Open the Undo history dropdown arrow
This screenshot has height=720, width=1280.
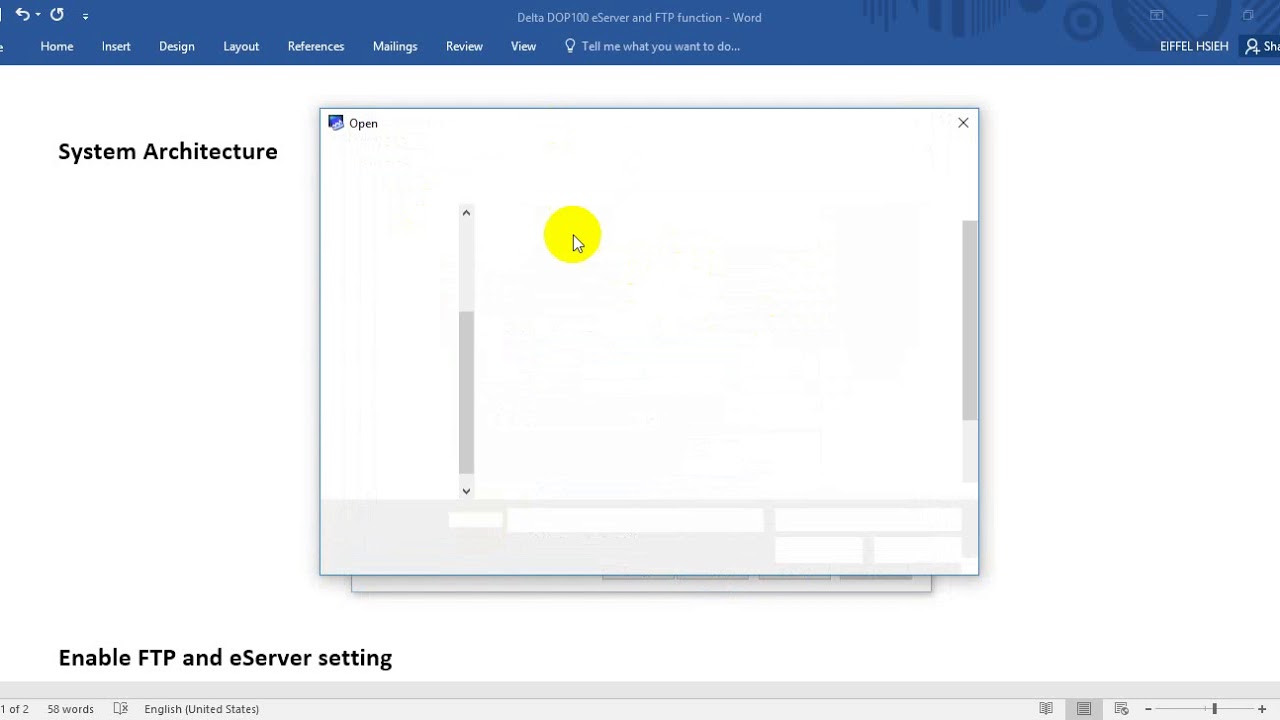(38, 16)
